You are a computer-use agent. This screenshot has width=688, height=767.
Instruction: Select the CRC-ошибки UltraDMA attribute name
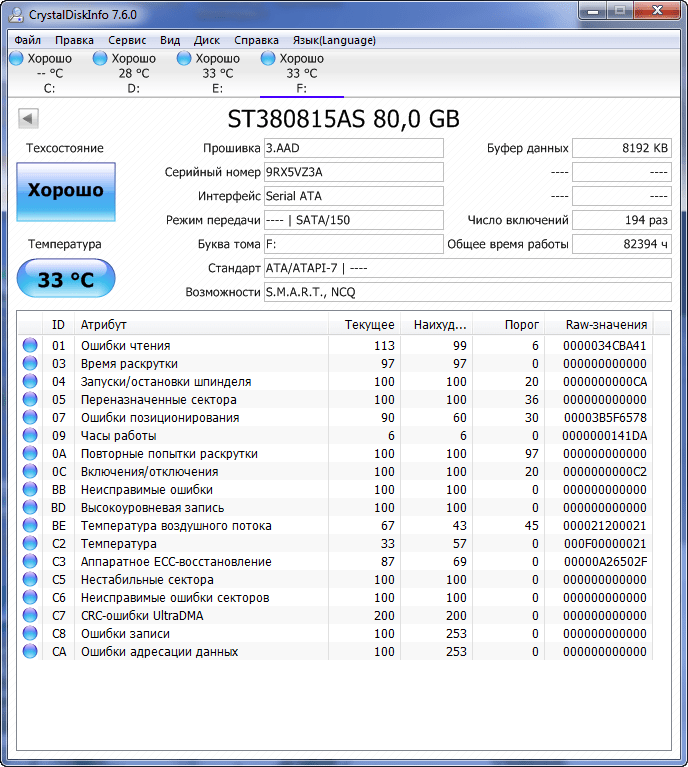(x=142, y=616)
